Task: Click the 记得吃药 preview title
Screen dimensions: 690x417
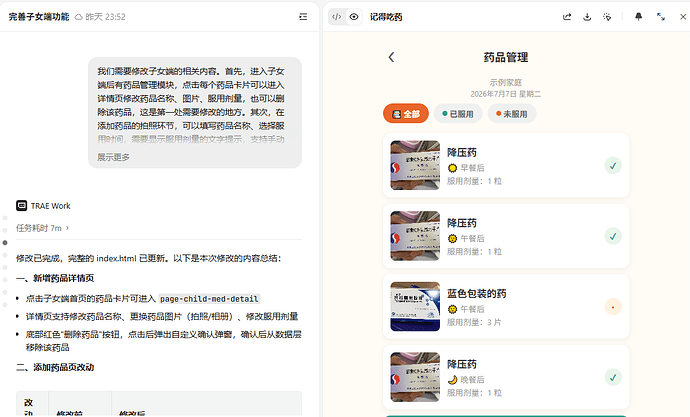Action: (x=386, y=17)
